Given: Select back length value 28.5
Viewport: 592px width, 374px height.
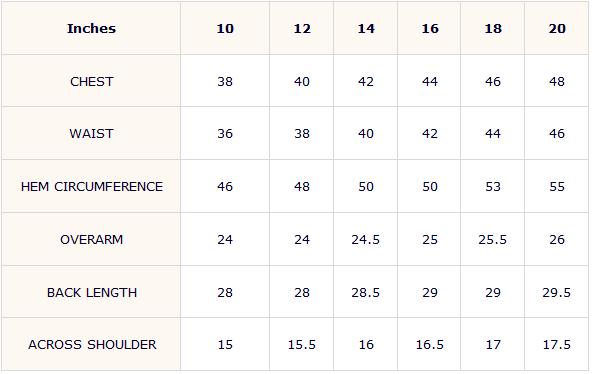Looking at the screenshot, I should point(365,292).
